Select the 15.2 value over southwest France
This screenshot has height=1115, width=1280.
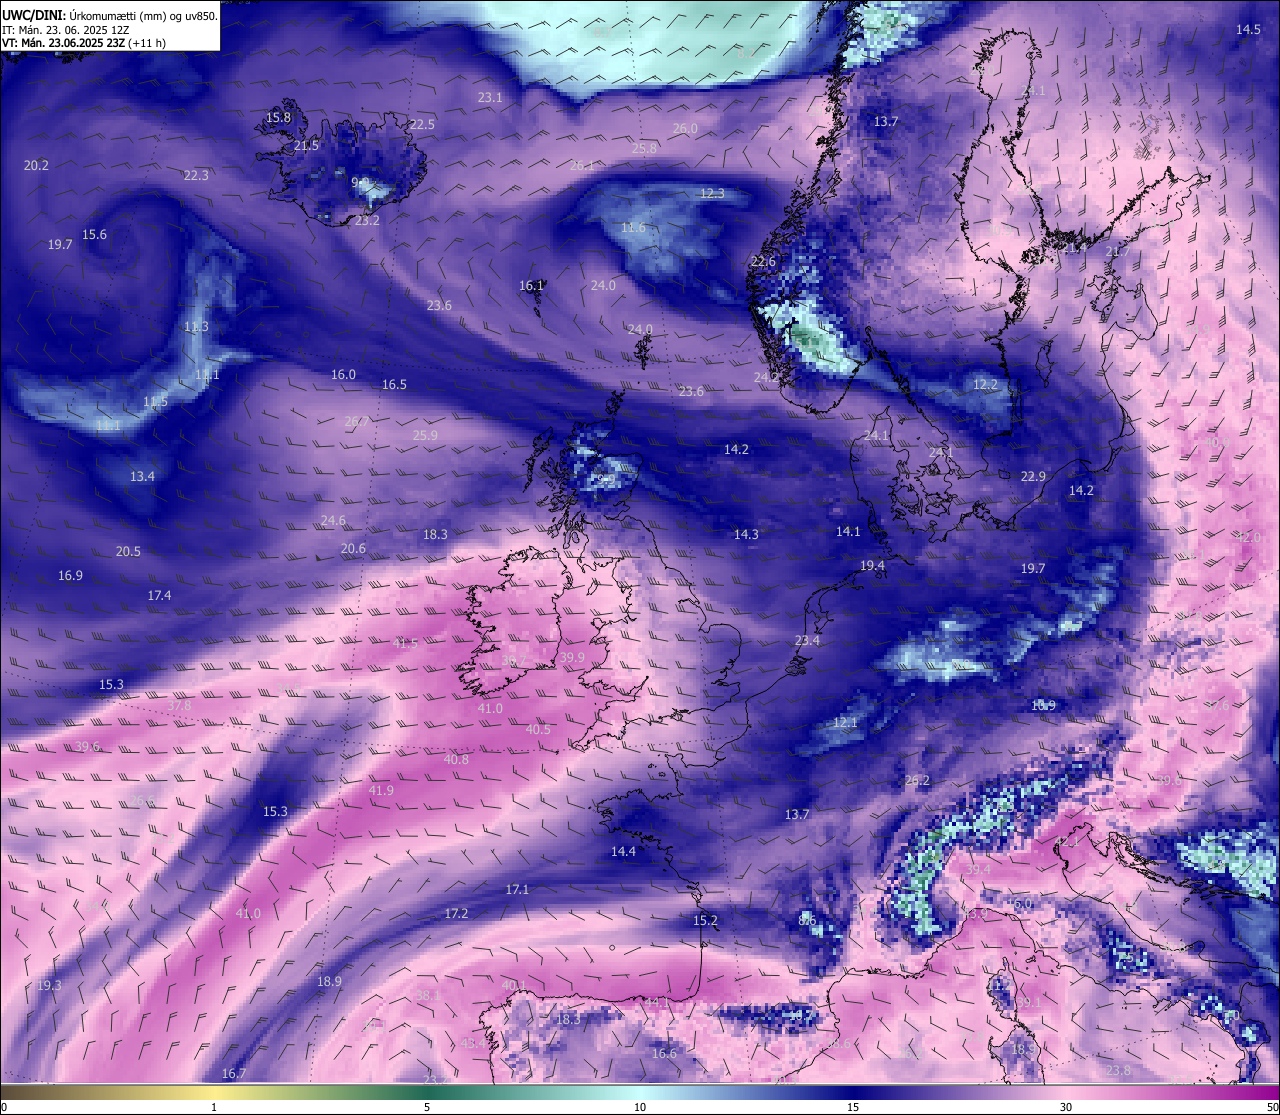tap(705, 921)
